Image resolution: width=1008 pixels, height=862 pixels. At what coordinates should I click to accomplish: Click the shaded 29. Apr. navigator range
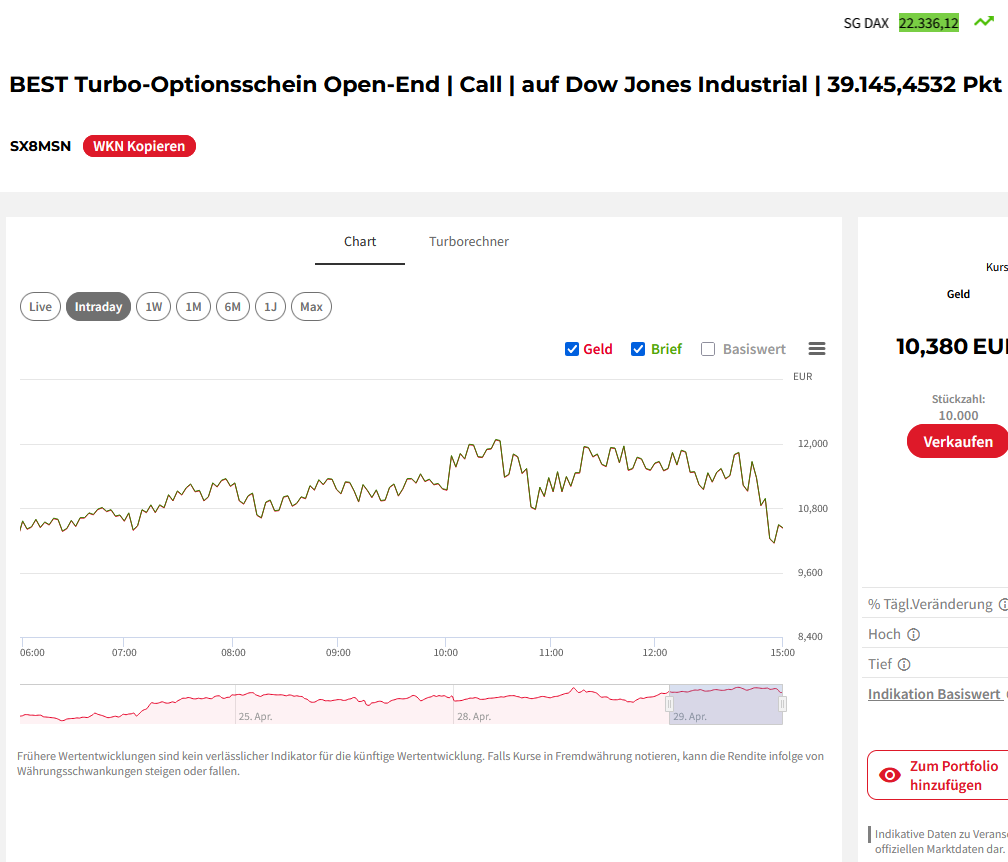click(726, 705)
